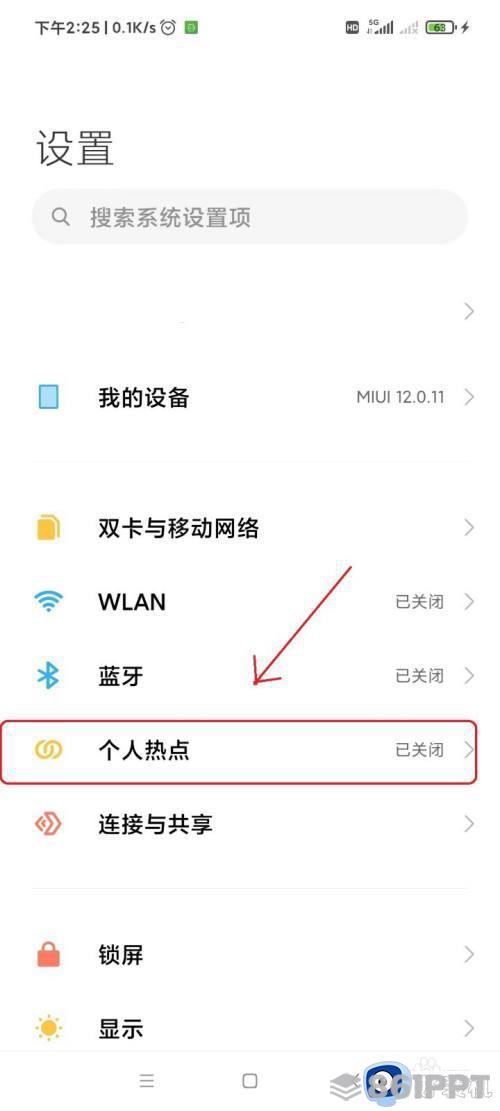Tap the Lock Screen (锁屏) padlock icon

point(49,954)
